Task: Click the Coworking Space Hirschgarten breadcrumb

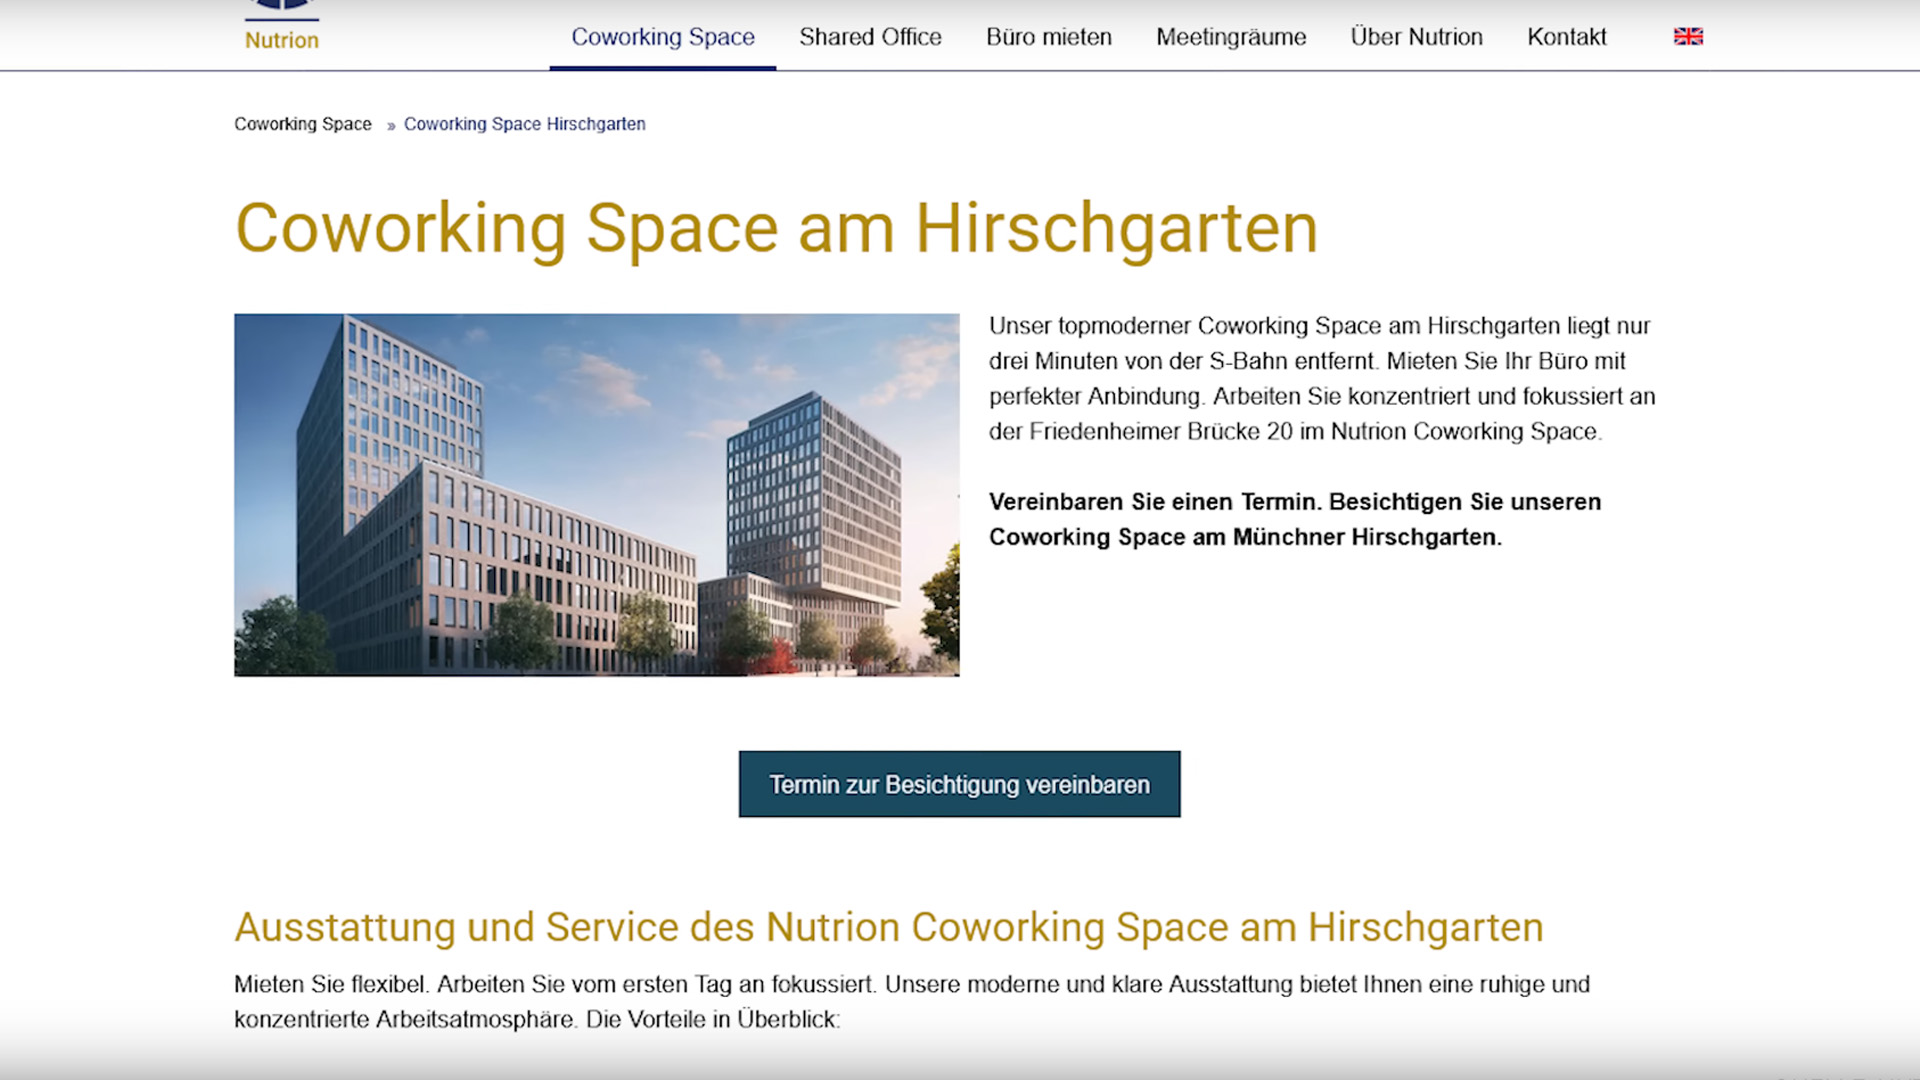Action: tap(524, 124)
